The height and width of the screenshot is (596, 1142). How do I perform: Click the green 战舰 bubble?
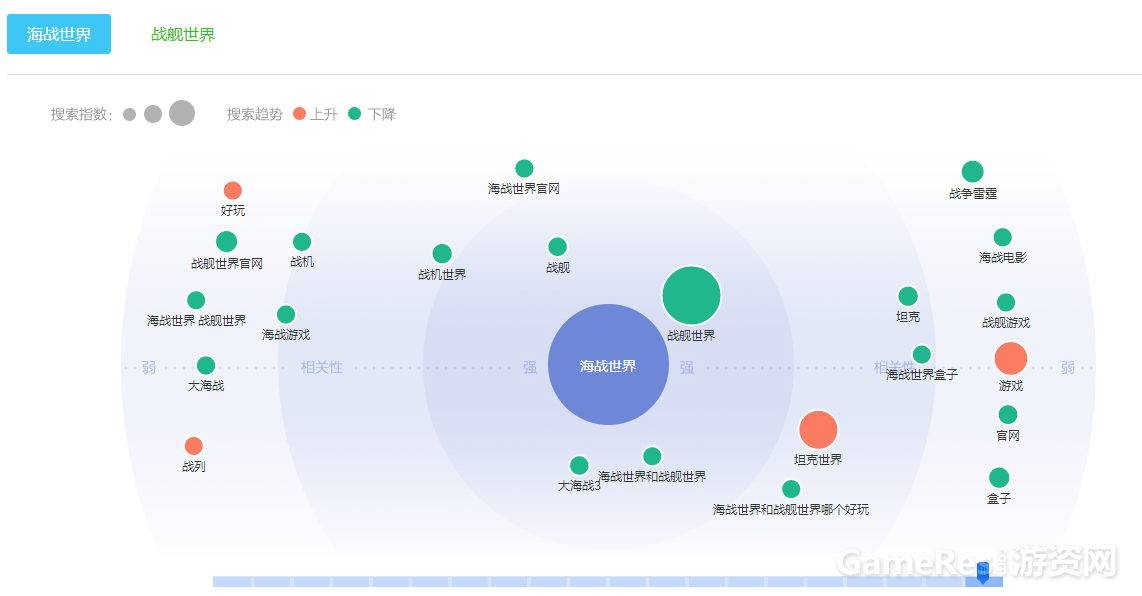click(557, 247)
